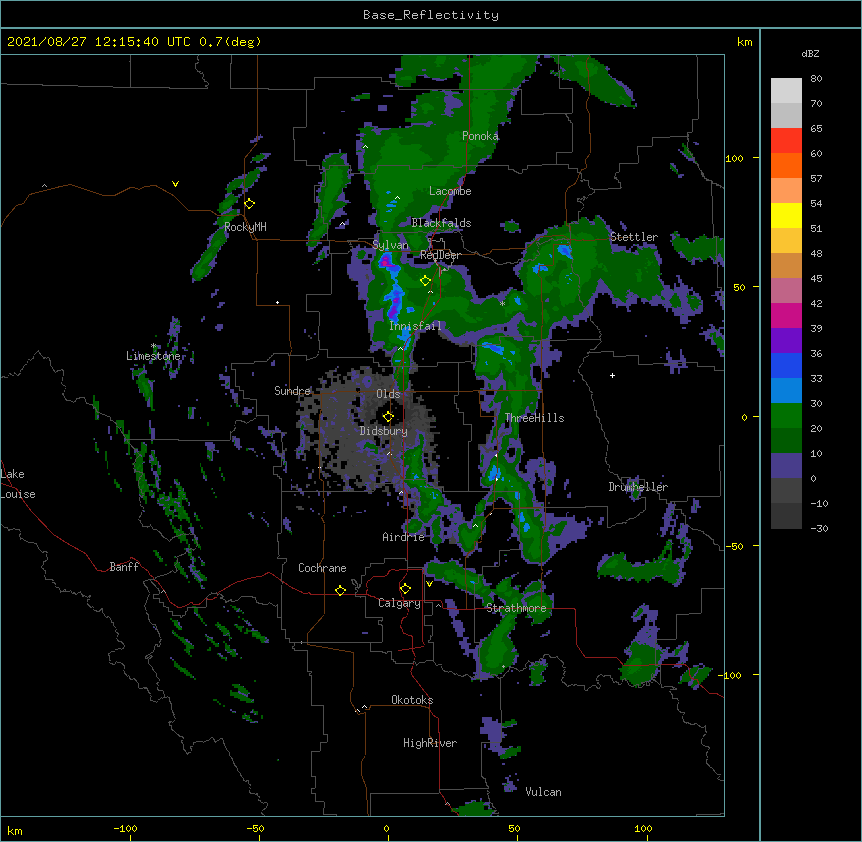Click the Vulcan town label
Screen dimensions: 862x842
click(x=543, y=792)
